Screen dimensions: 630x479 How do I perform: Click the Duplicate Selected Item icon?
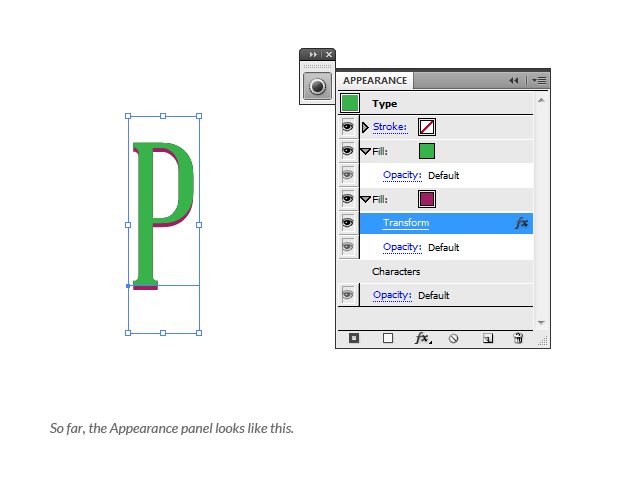pyautogui.click(x=488, y=339)
